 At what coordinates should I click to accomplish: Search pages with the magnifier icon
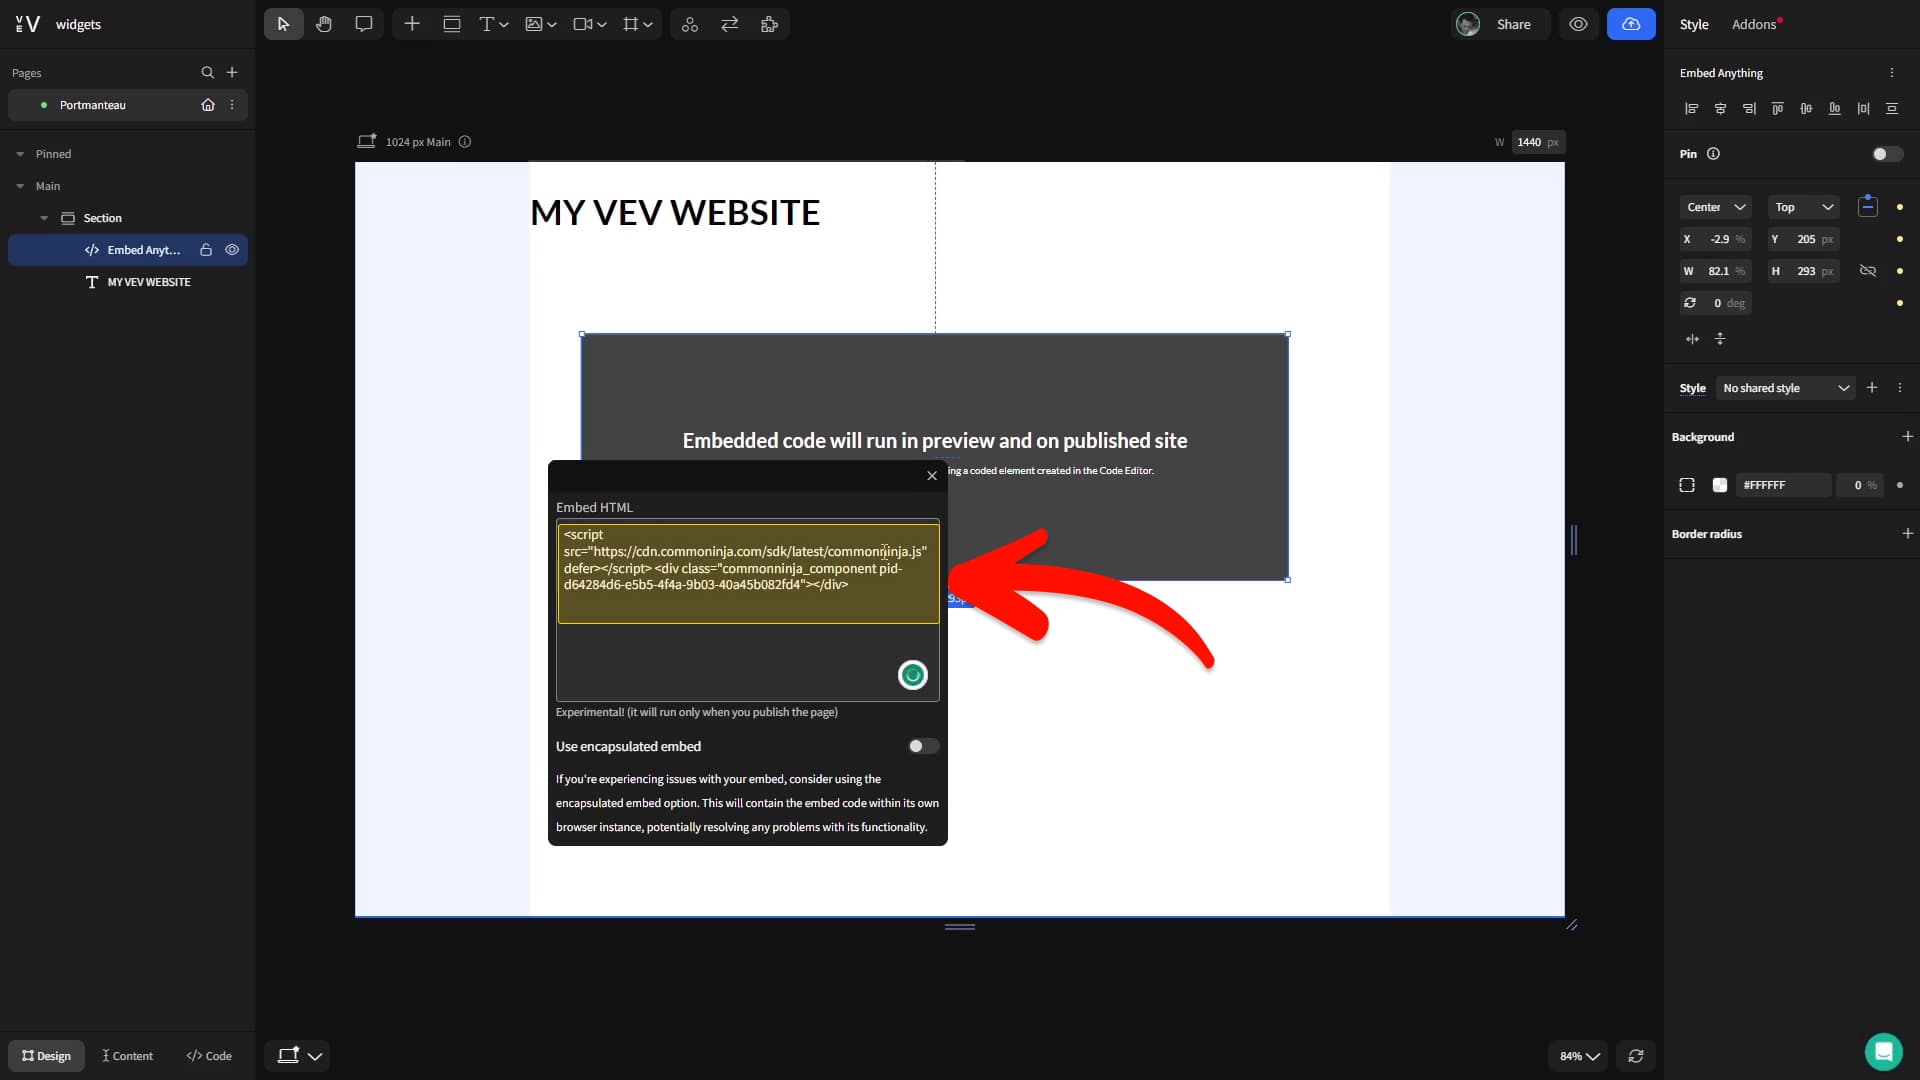pos(207,72)
